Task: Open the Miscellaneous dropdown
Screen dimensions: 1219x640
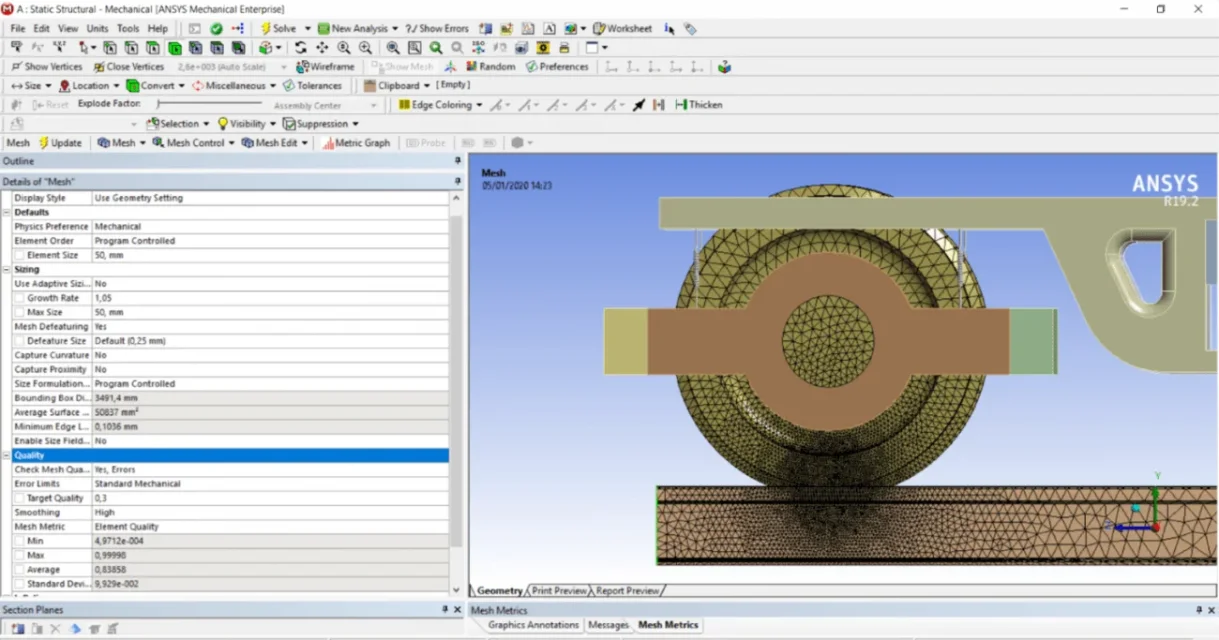Action: (234, 86)
